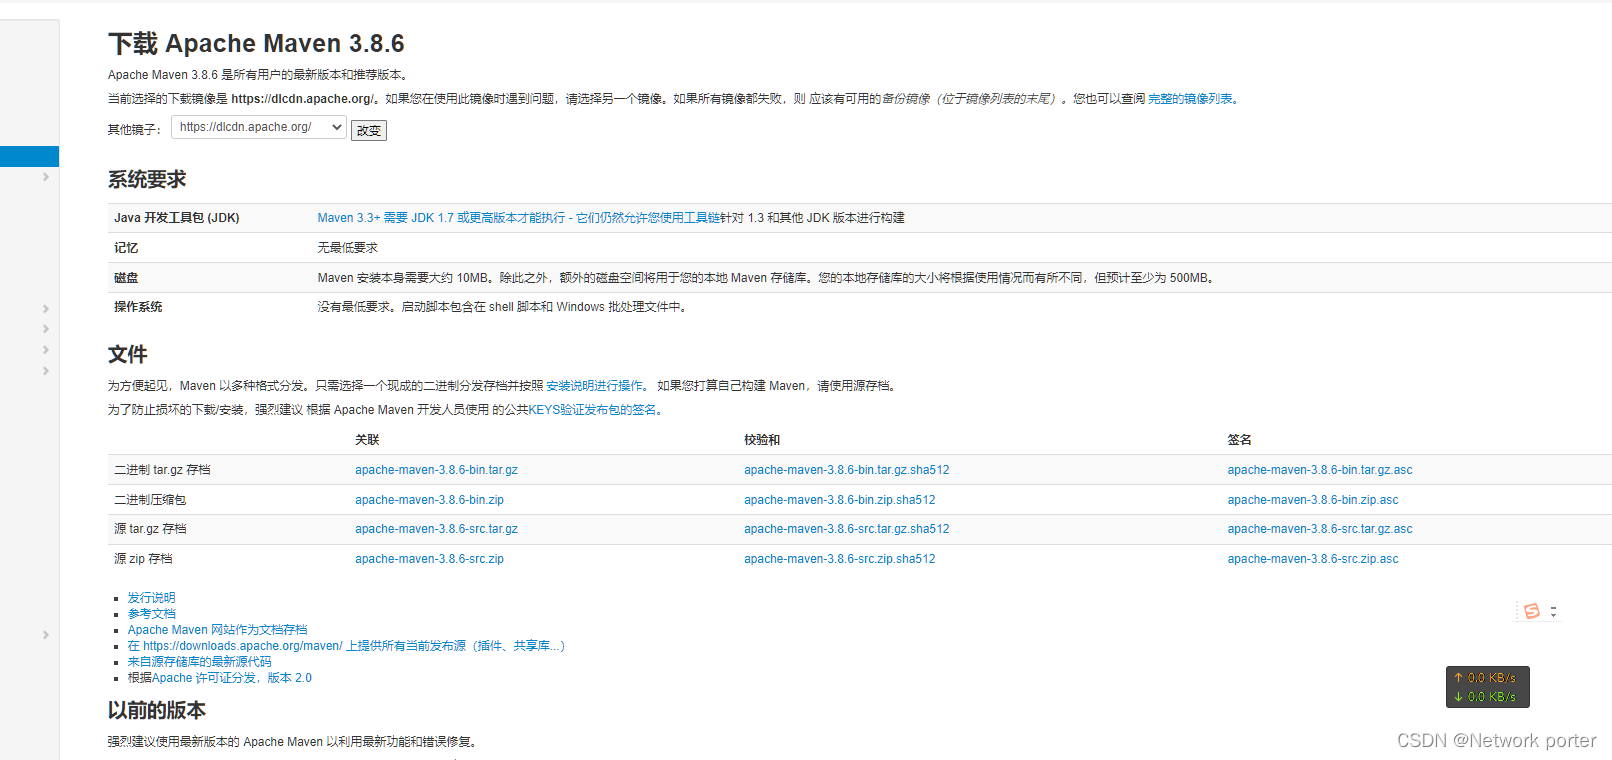
Task: Open the 发行说明 link
Action: pos(151,598)
